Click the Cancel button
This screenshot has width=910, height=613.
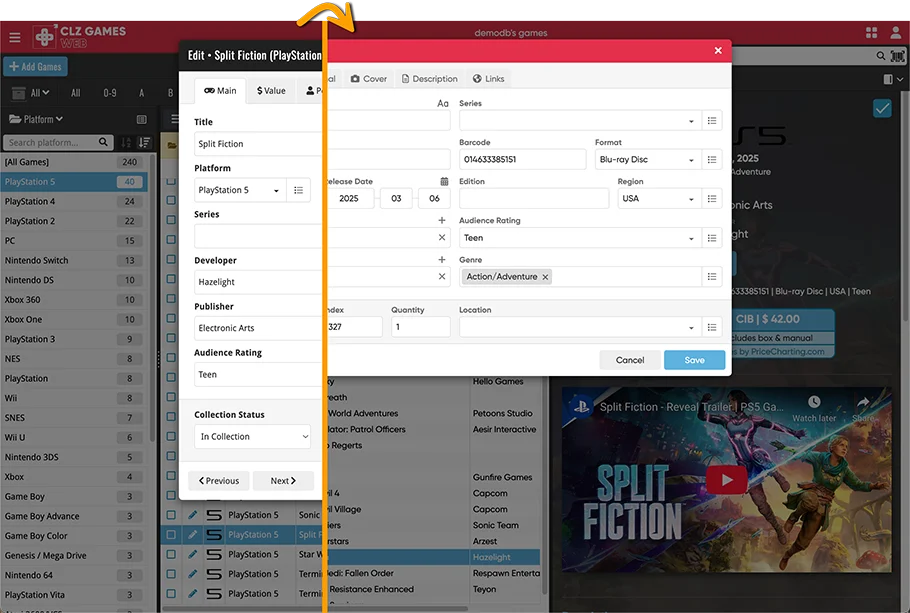[630, 360]
